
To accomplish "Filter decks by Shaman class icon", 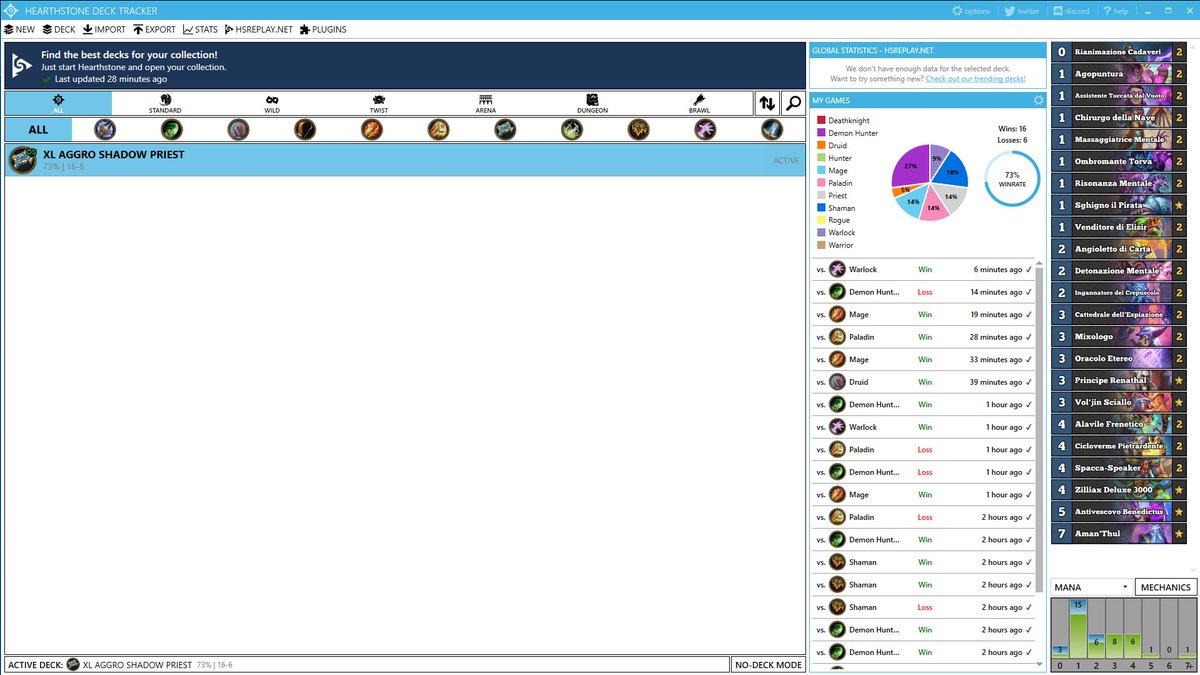I will click(x=638, y=129).
